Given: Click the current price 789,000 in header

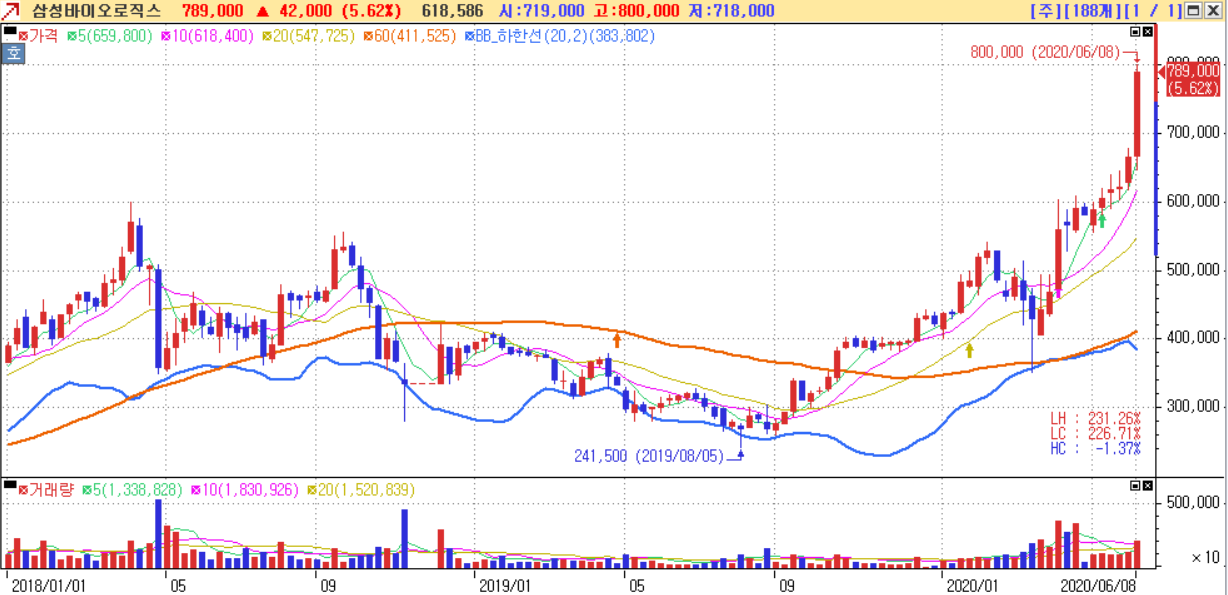Looking at the screenshot, I should pos(213,11).
